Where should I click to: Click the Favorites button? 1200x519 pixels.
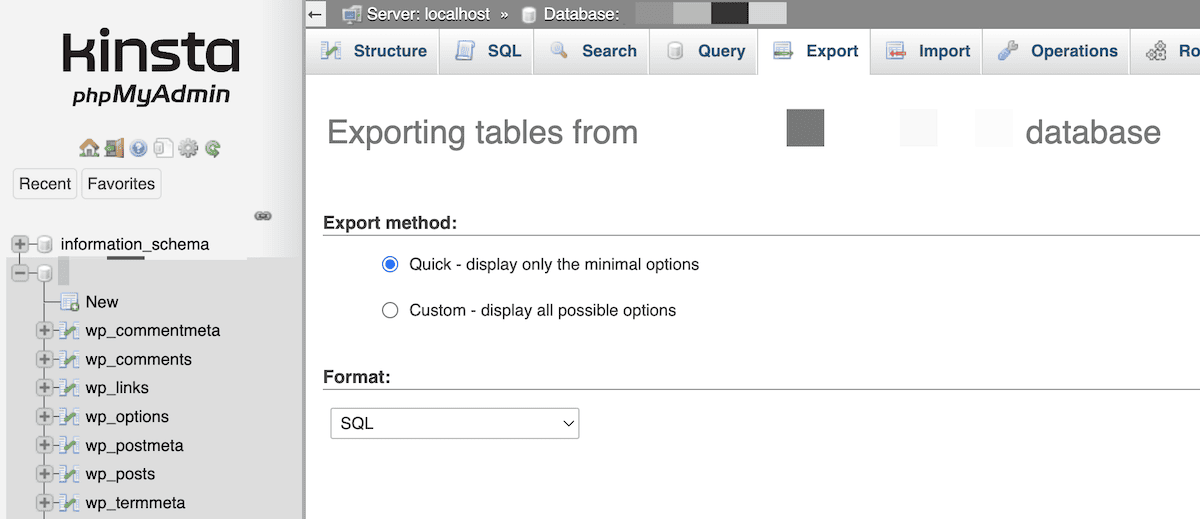pyautogui.click(x=121, y=184)
